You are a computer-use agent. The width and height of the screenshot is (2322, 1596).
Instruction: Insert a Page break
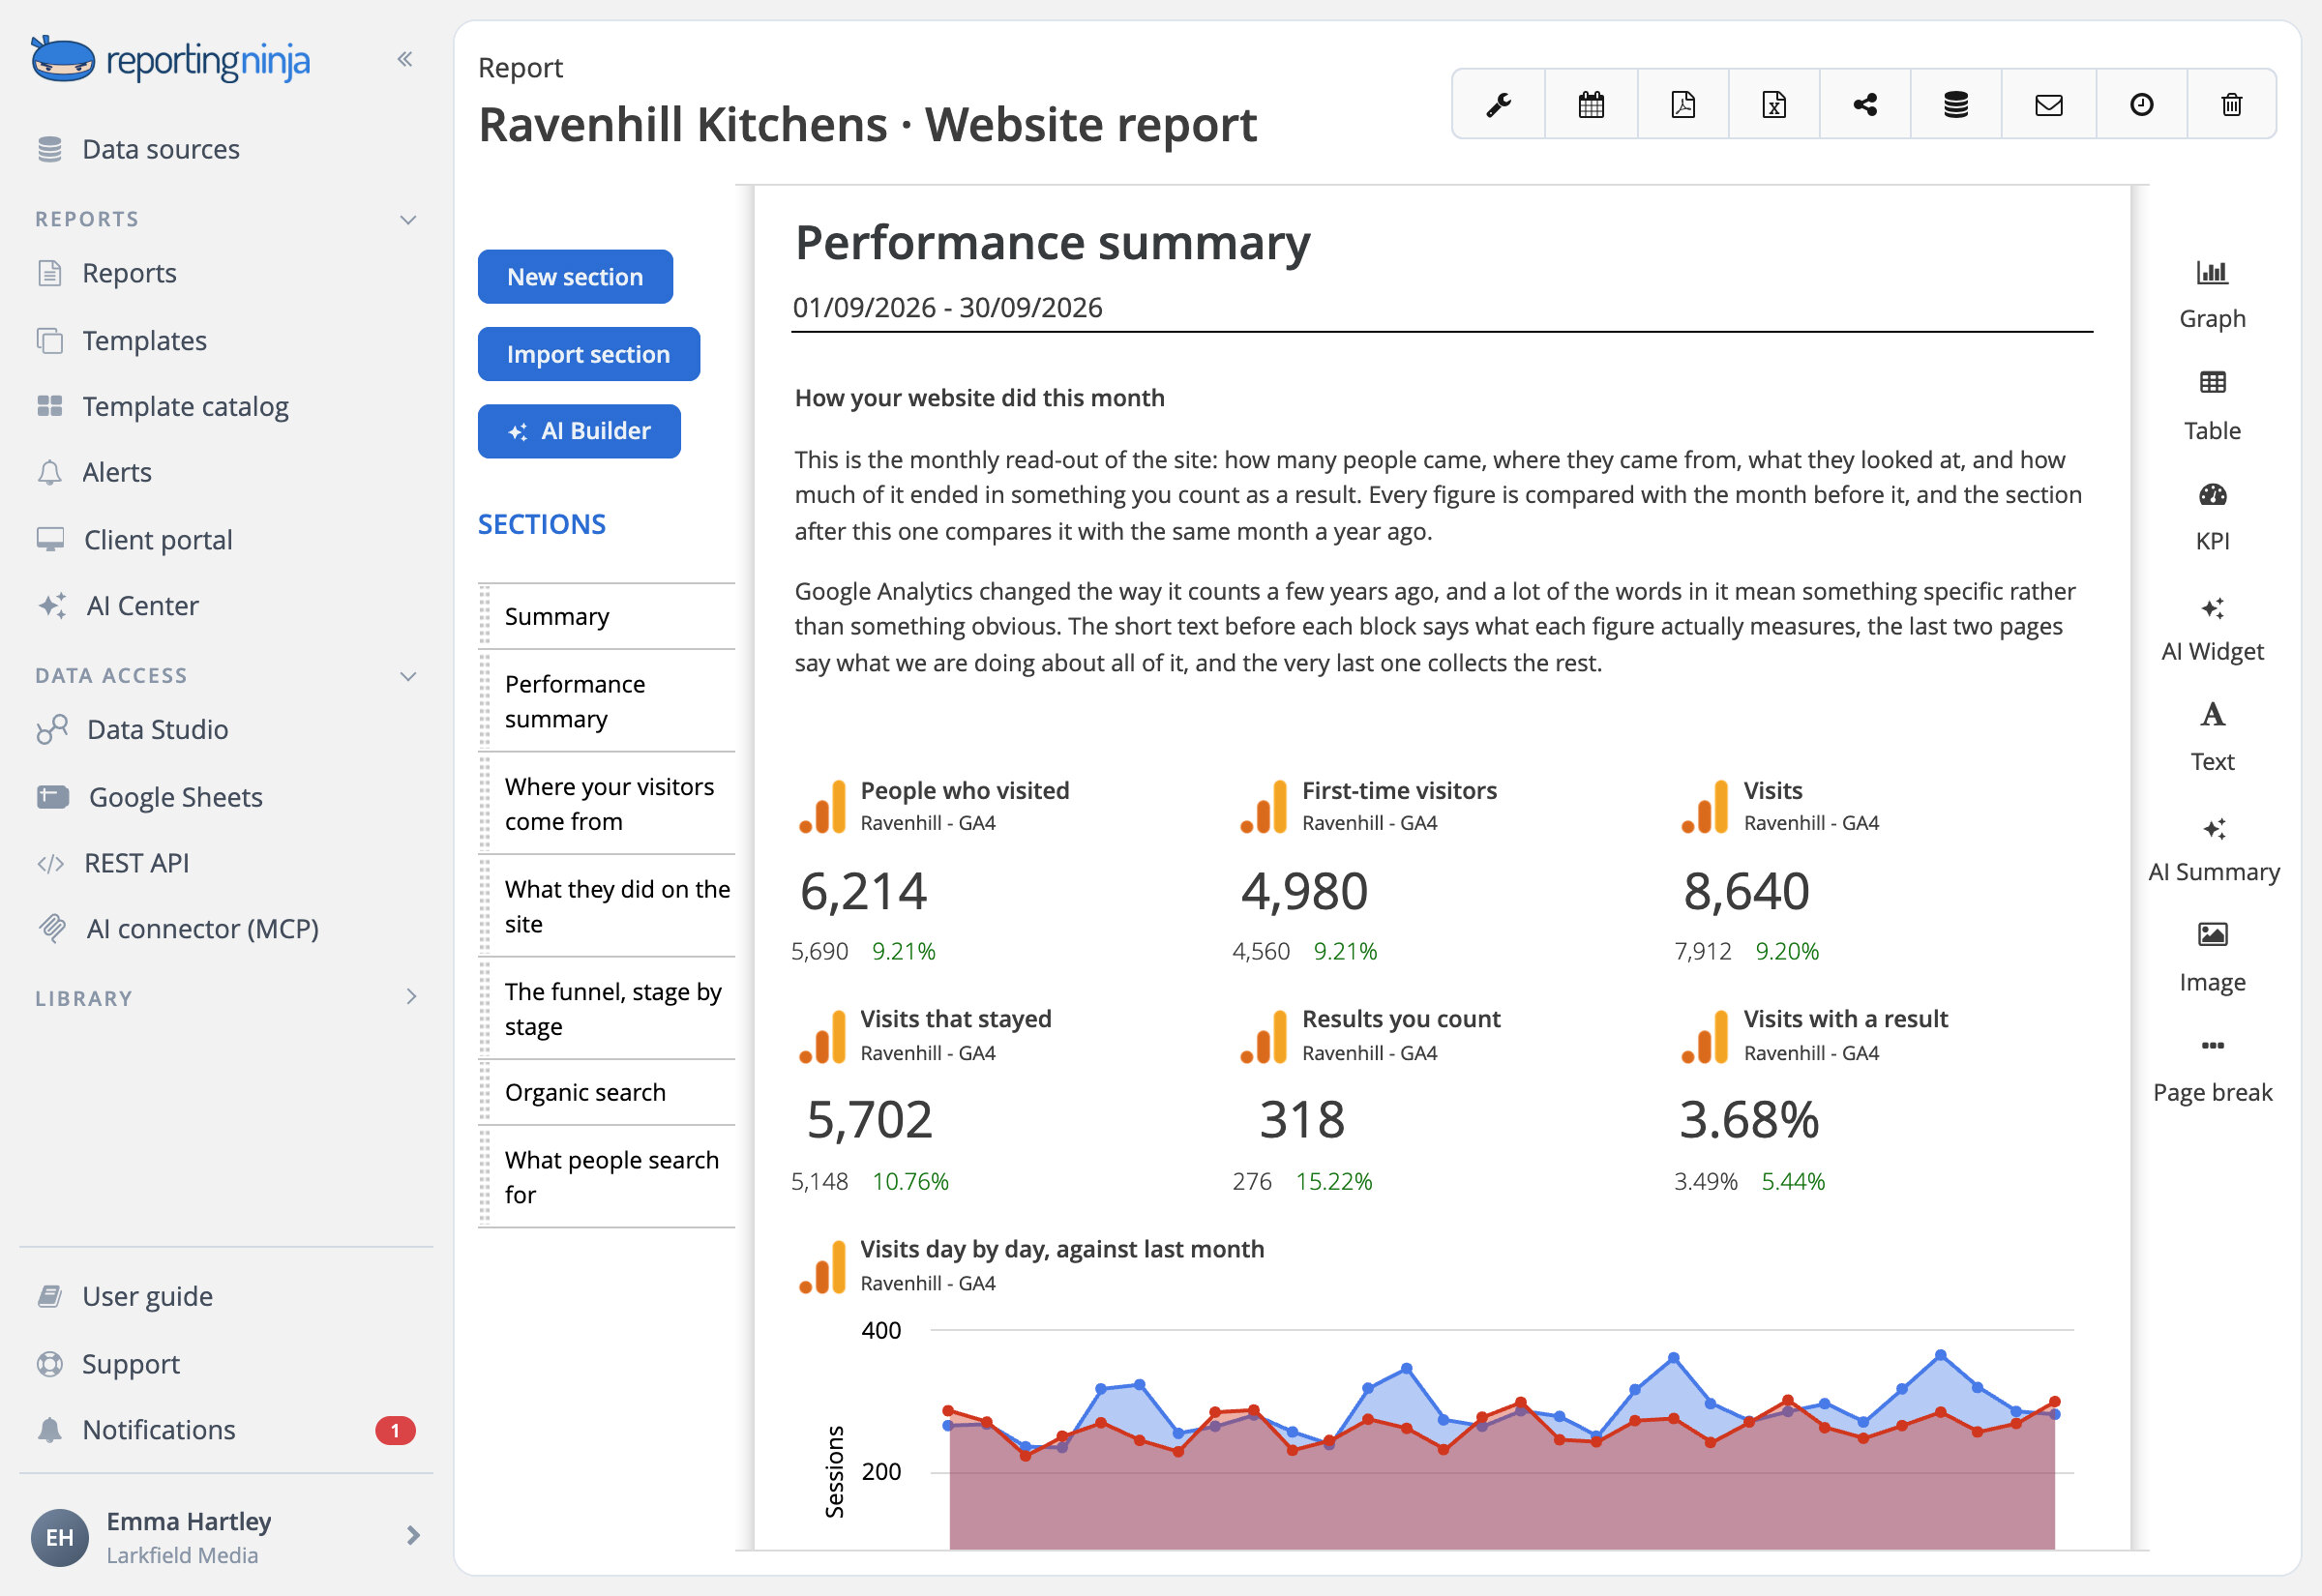pyautogui.click(x=2212, y=1070)
